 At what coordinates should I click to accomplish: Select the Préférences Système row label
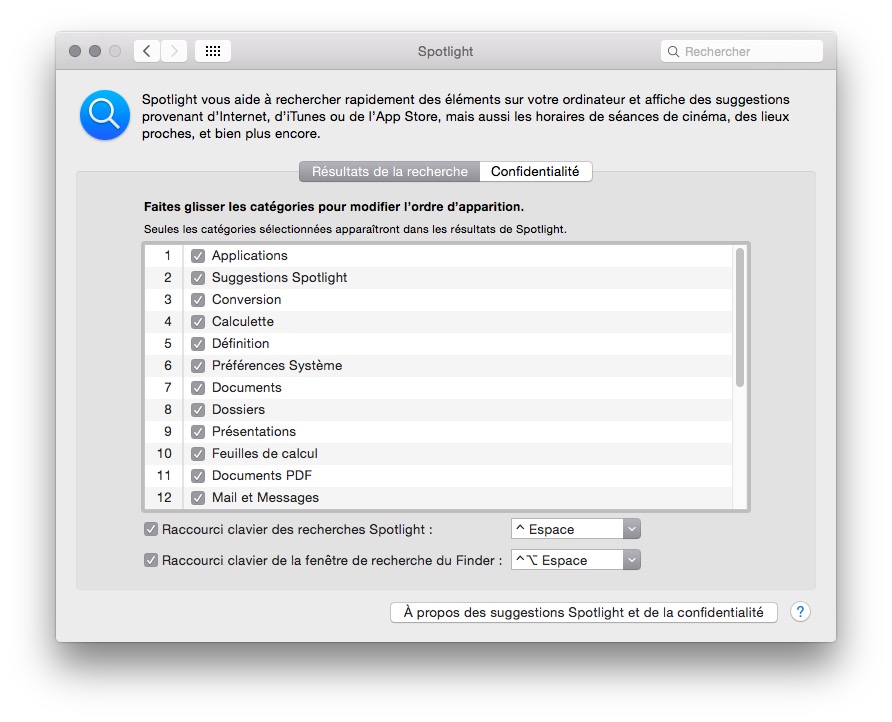pyautogui.click(x=277, y=365)
